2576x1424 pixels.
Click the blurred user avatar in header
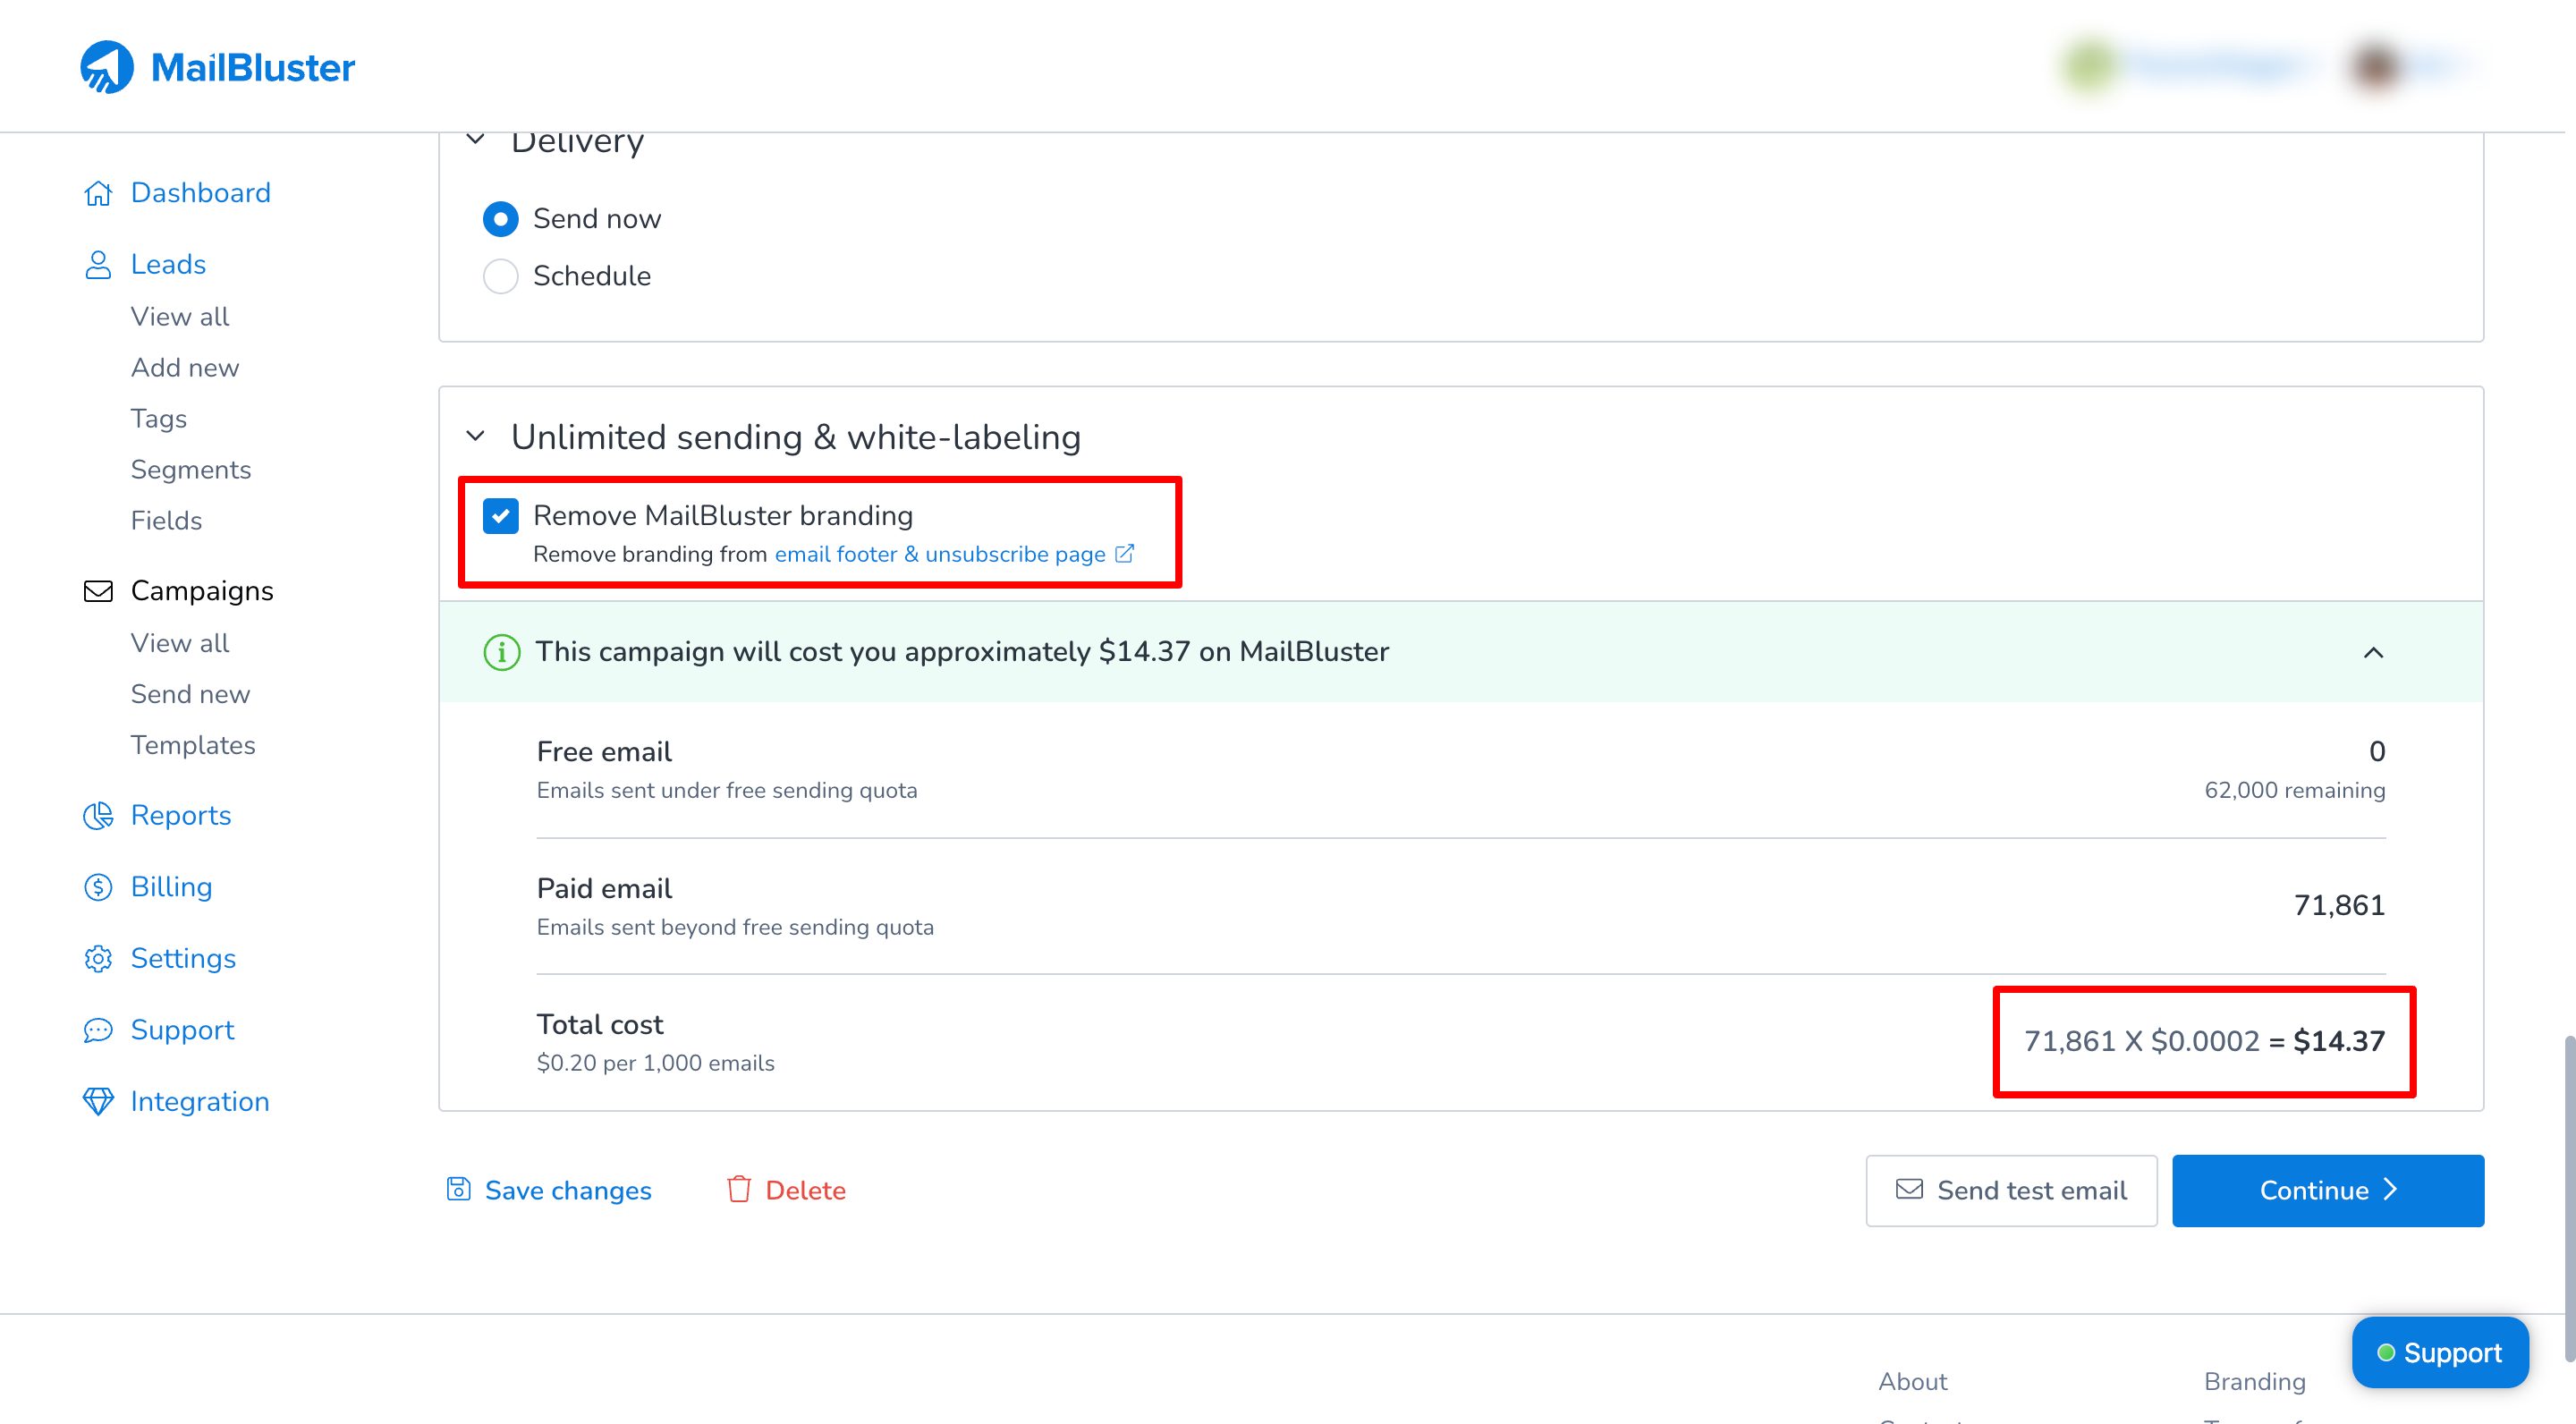[2375, 67]
